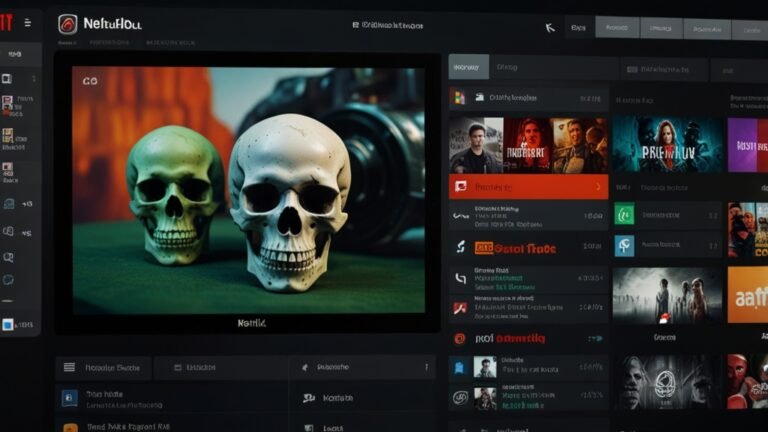Open the dark thumbnail showing pale faces
Image resolution: width=768 pixels, height=432 pixels.
point(667,383)
